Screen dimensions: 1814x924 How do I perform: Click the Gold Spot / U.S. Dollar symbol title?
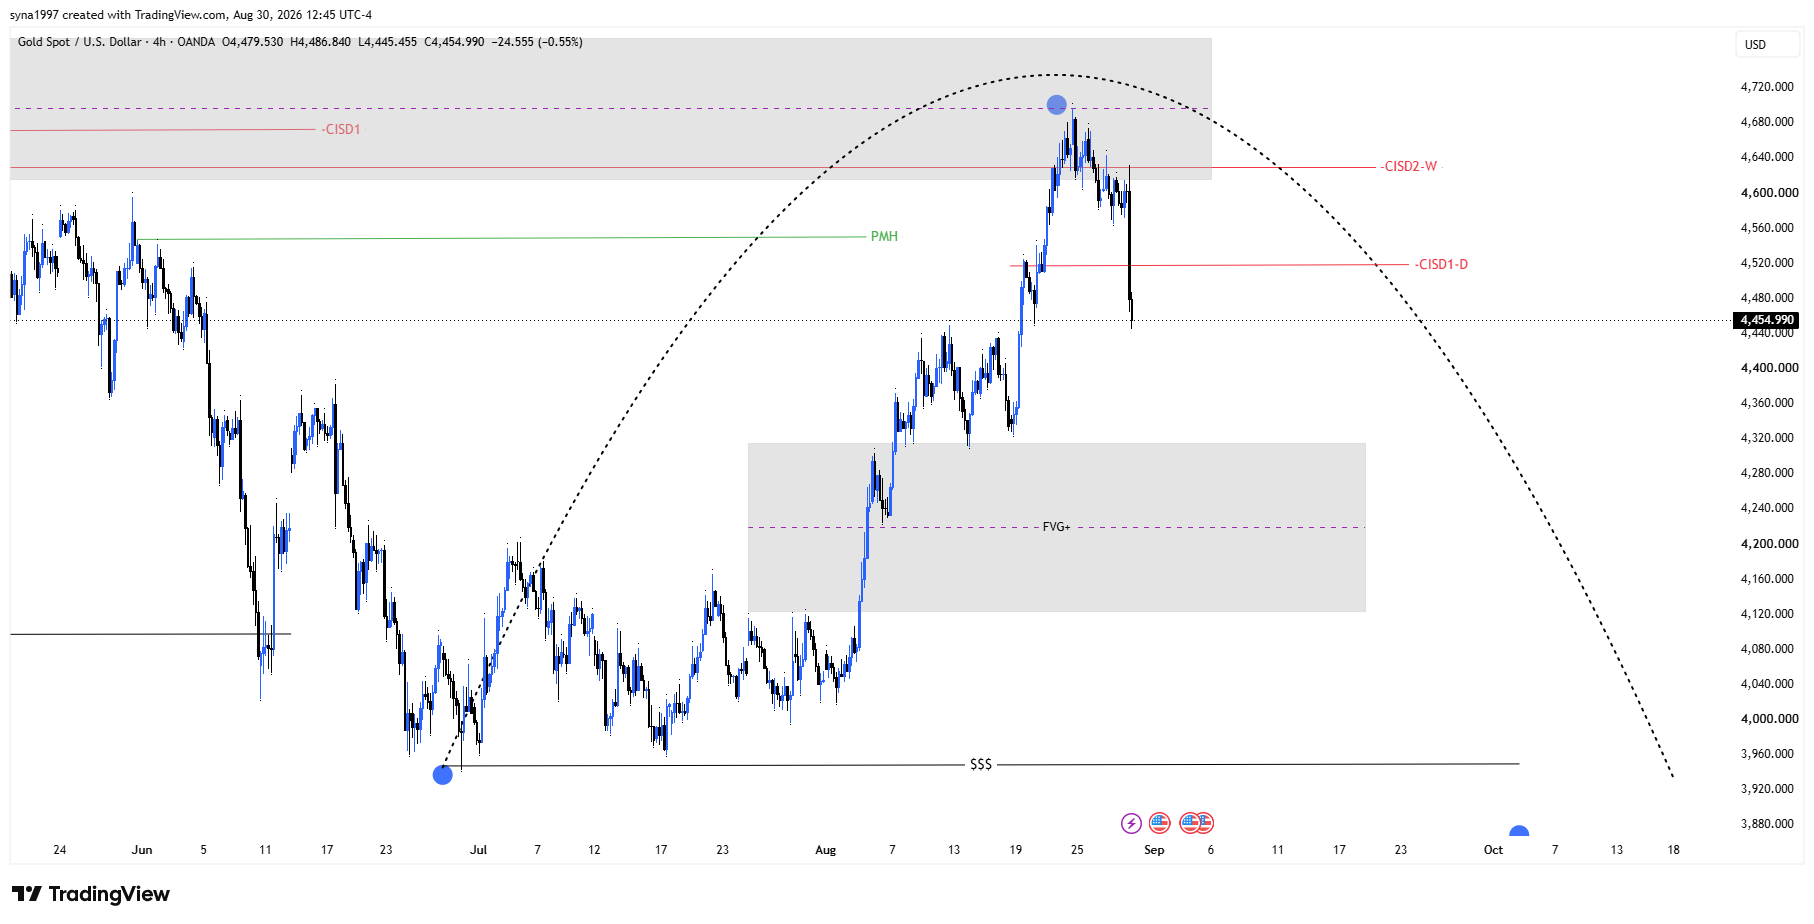coord(80,42)
